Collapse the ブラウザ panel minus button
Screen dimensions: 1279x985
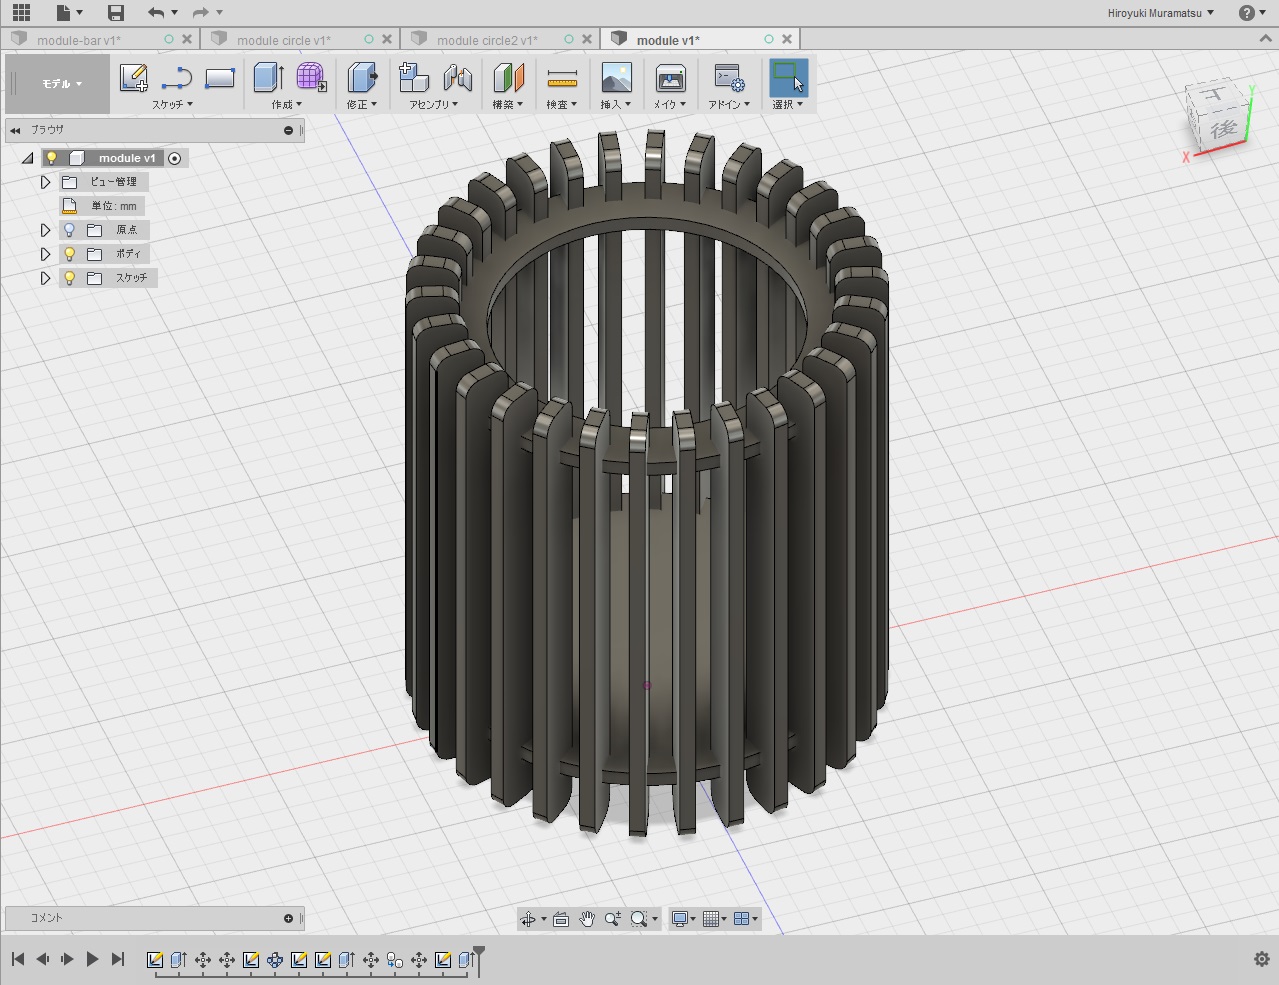pos(289,130)
